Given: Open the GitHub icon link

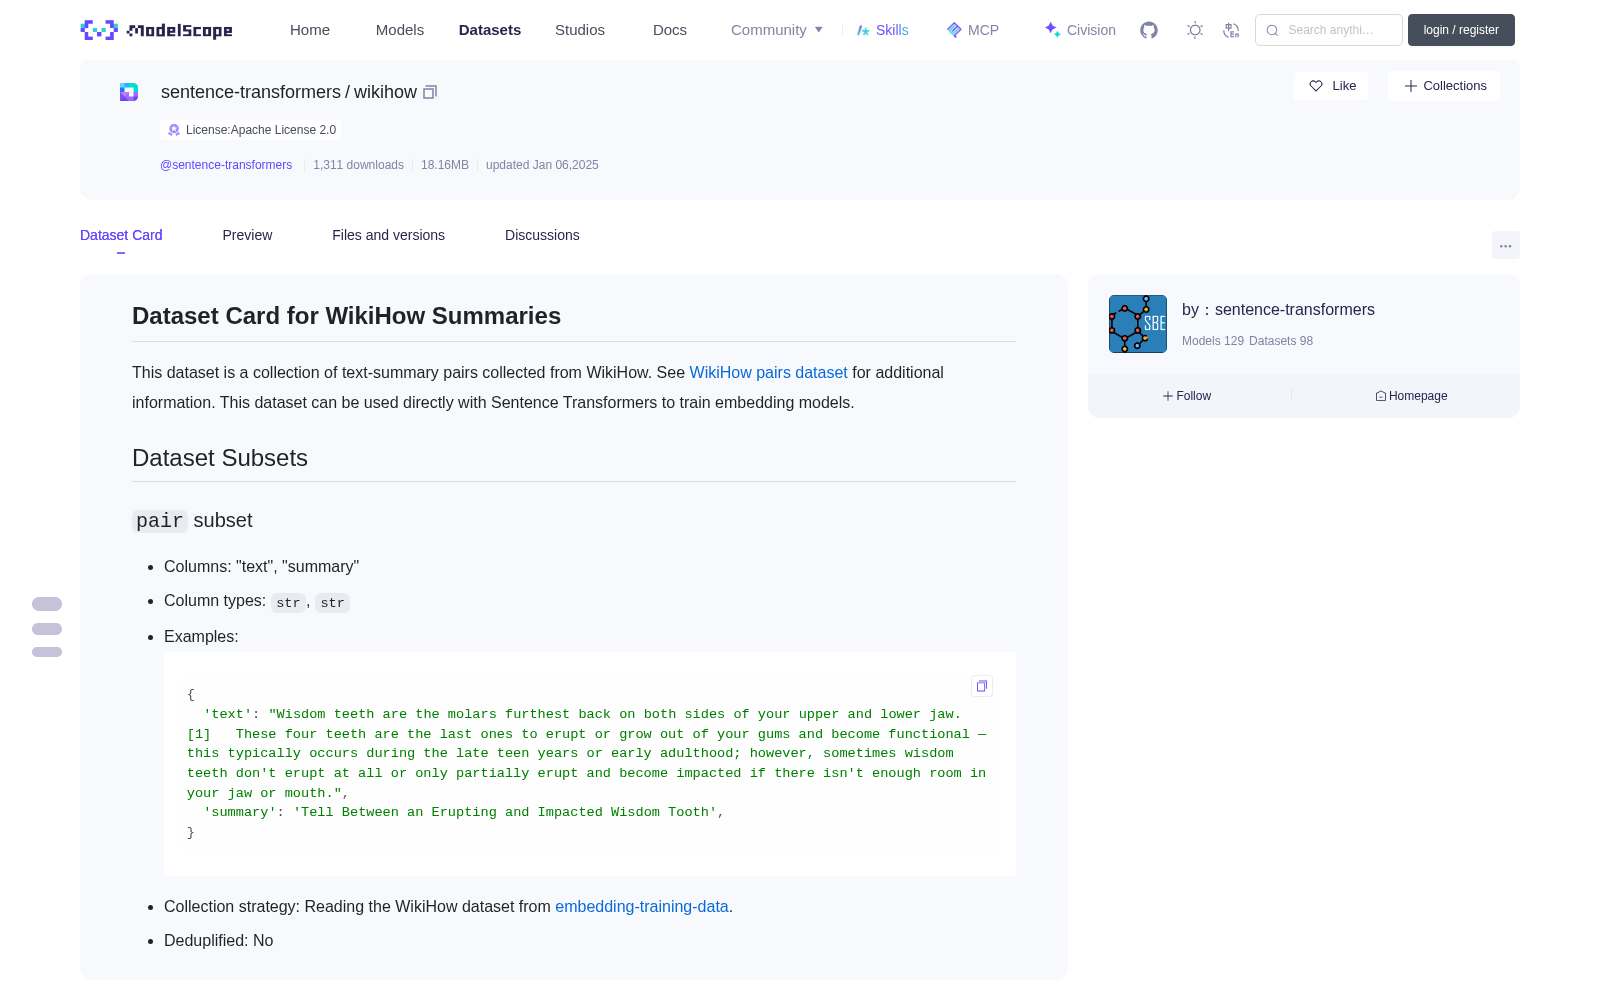Looking at the screenshot, I should tap(1149, 30).
